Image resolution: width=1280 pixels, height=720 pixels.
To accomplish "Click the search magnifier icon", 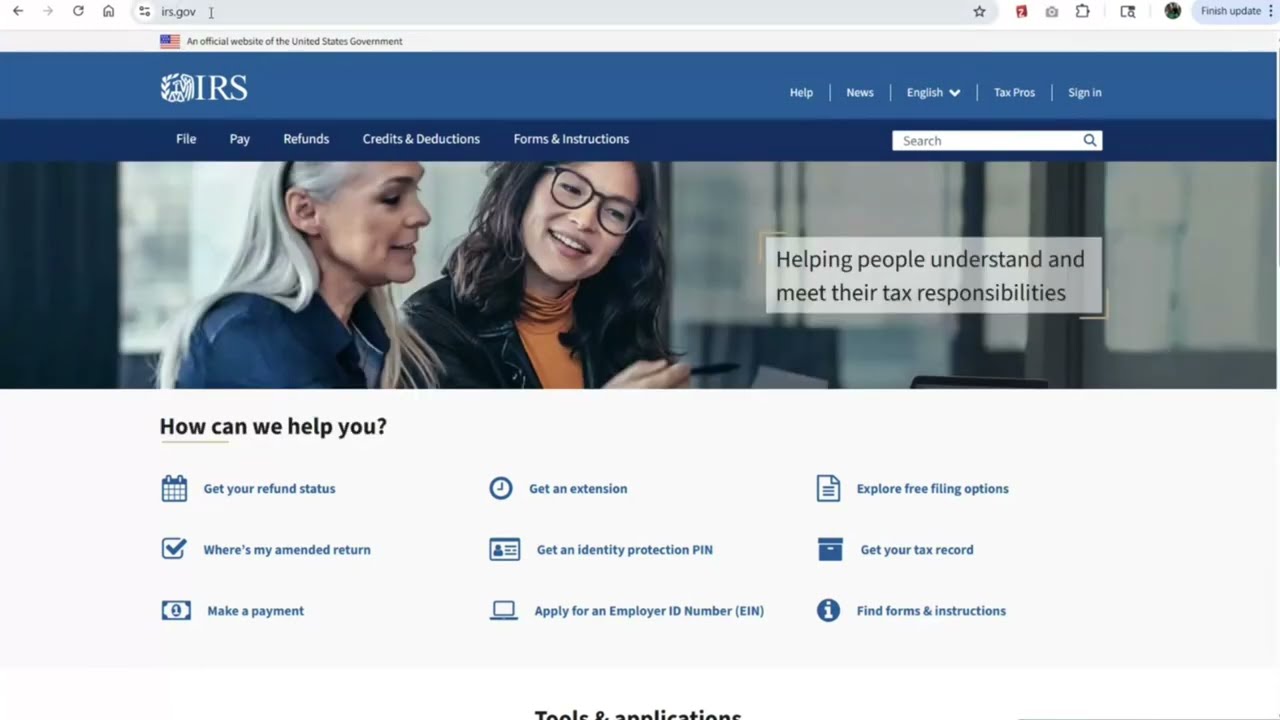I will 1090,140.
